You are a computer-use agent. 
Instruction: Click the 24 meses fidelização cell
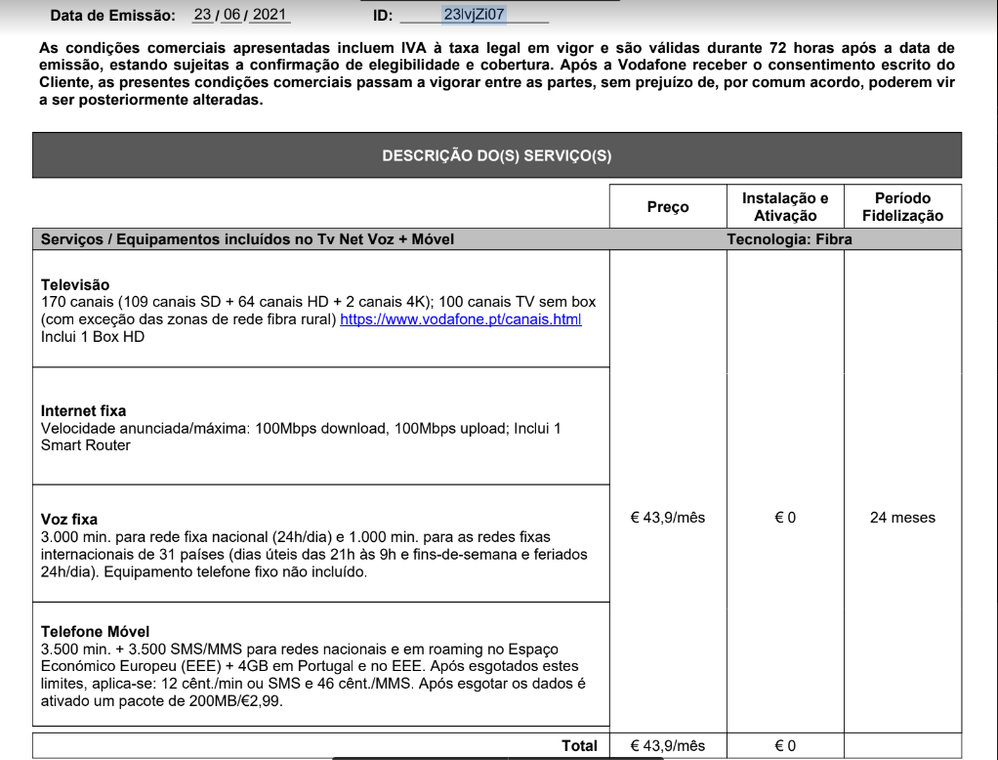coord(902,518)
